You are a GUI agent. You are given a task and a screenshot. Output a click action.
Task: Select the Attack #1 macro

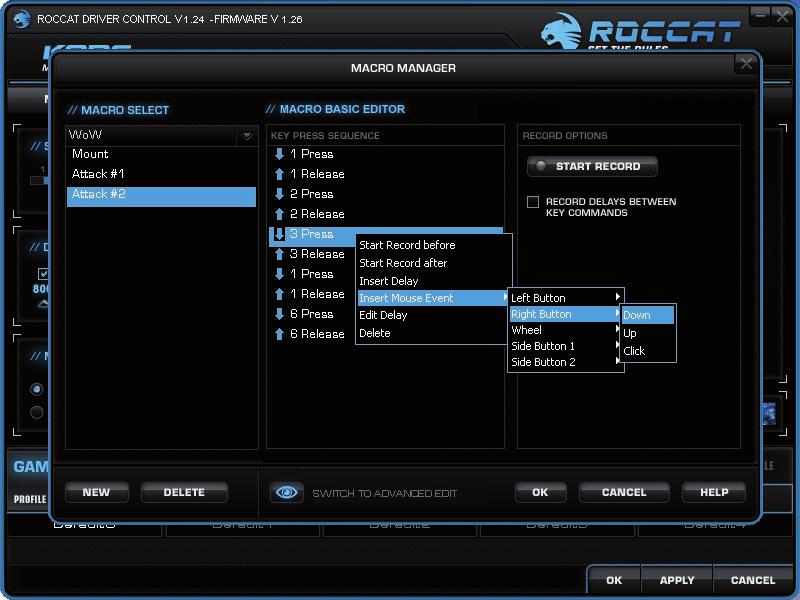161,174
